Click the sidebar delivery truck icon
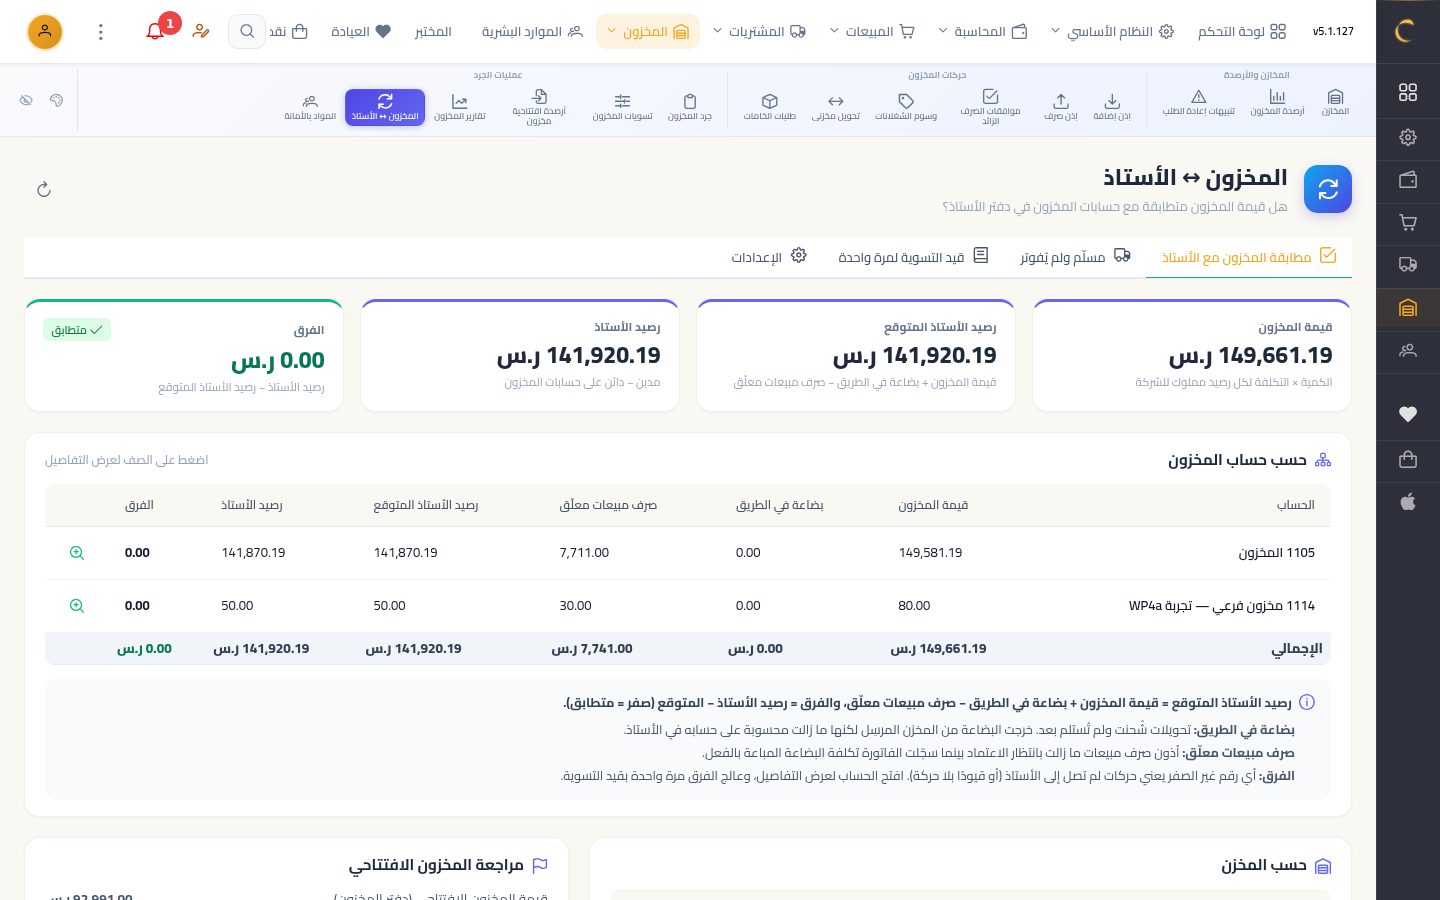The width and height of the screenshot is (1440, 900). (1408, 265)
